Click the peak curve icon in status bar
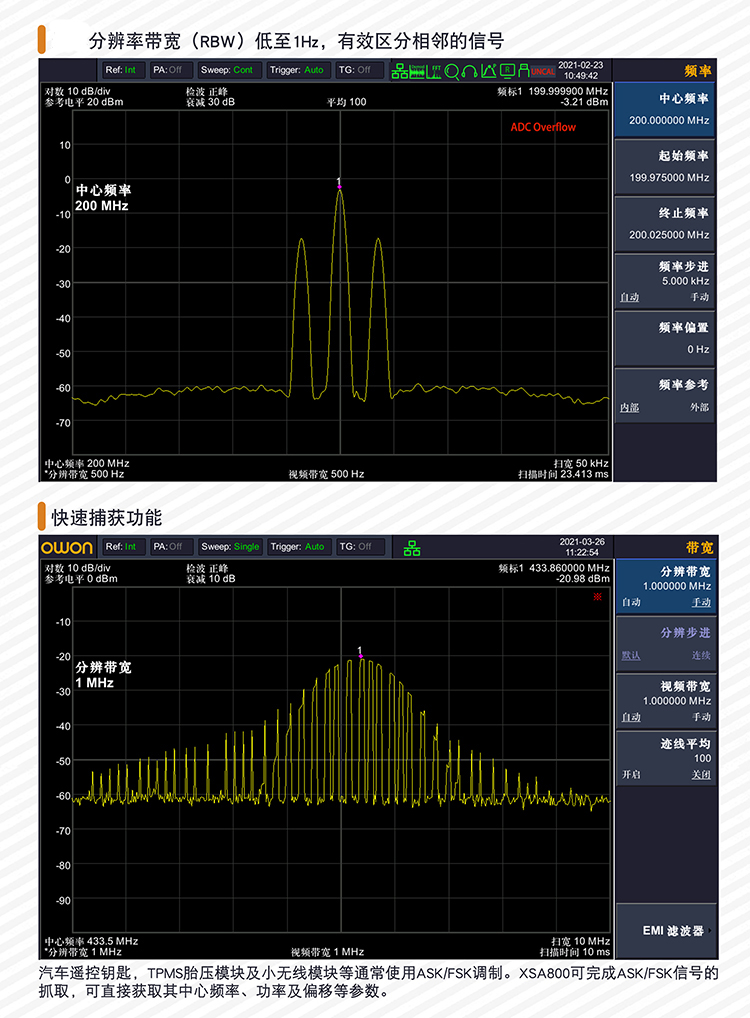Viewport: 750px width, 1018px height. (x=489, y=71)
